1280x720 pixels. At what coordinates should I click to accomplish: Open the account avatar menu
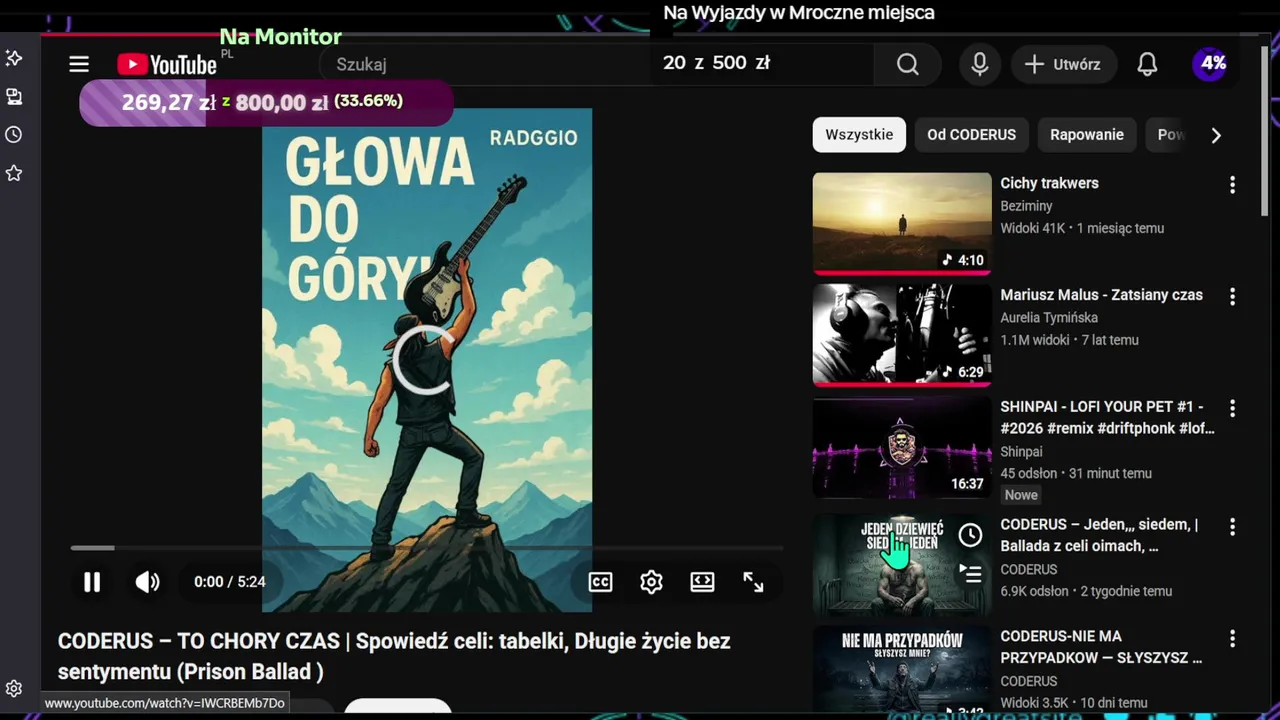click(1211, 64)
